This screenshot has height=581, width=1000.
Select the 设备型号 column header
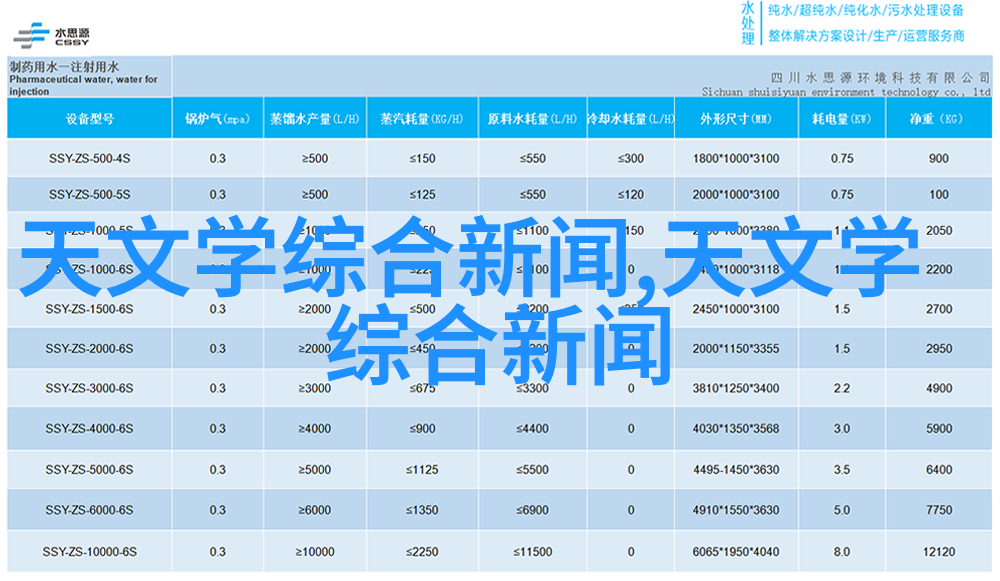tap(89, 119)
